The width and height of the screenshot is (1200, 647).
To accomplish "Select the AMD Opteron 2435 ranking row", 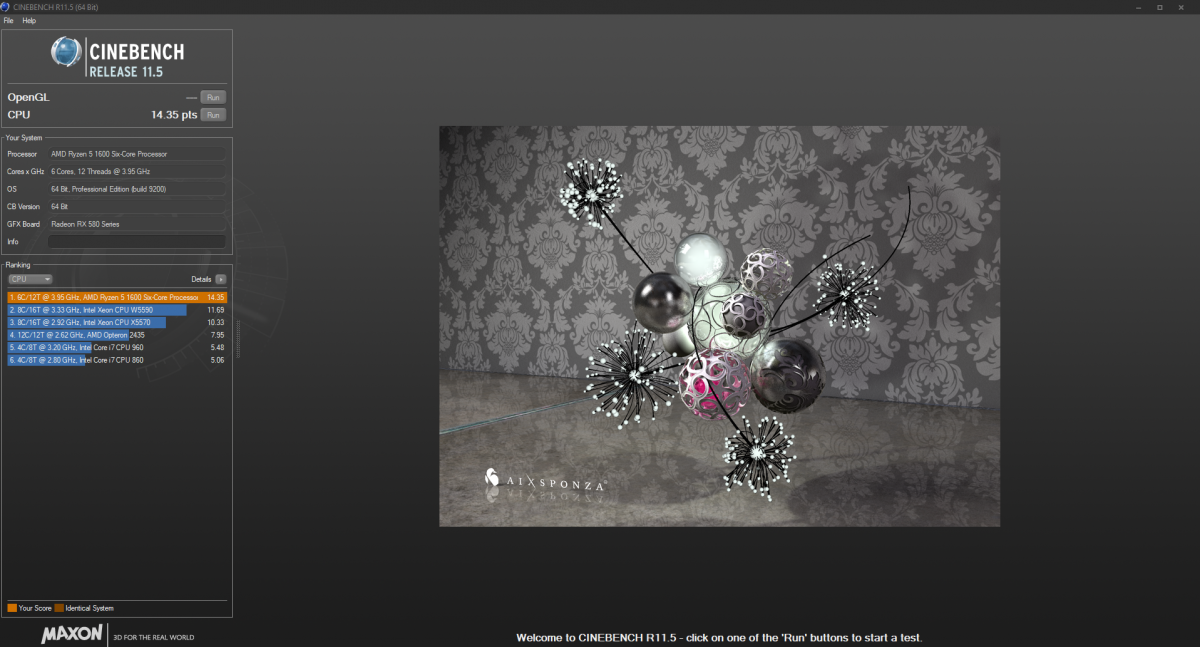I will click(117, 334).
